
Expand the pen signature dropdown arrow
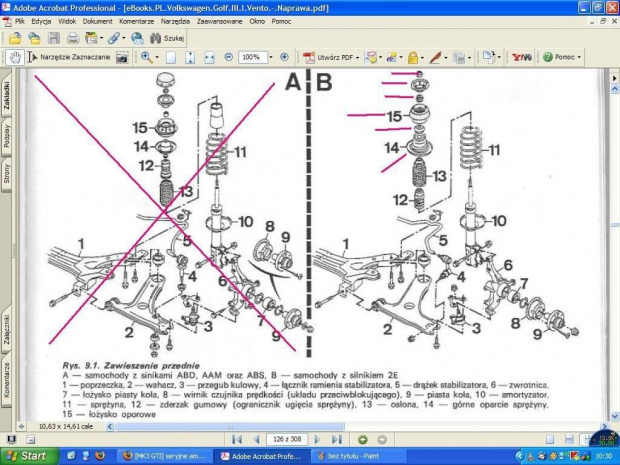click(446, 58)
